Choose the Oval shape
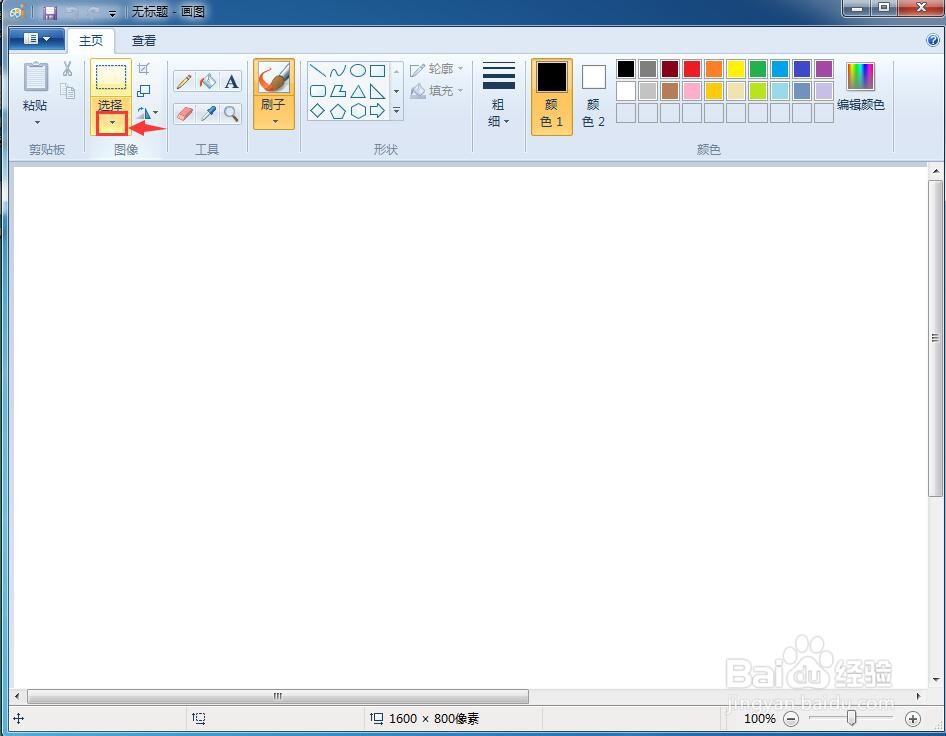Image resolution: width=946 pixels, height=736 pixels. [x=358, y=71]
